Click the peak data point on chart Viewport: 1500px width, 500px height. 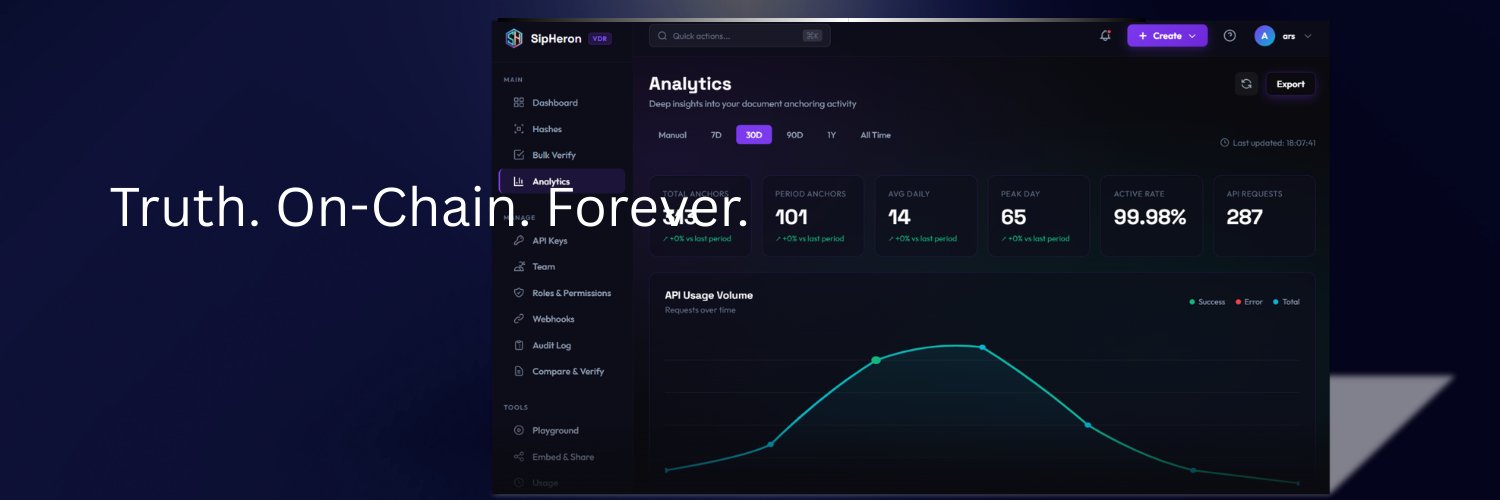(982, 347)
